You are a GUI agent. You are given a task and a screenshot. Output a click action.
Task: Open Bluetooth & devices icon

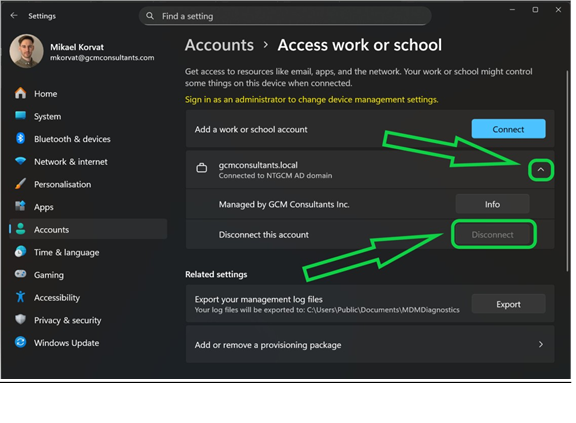pos(21,138)
